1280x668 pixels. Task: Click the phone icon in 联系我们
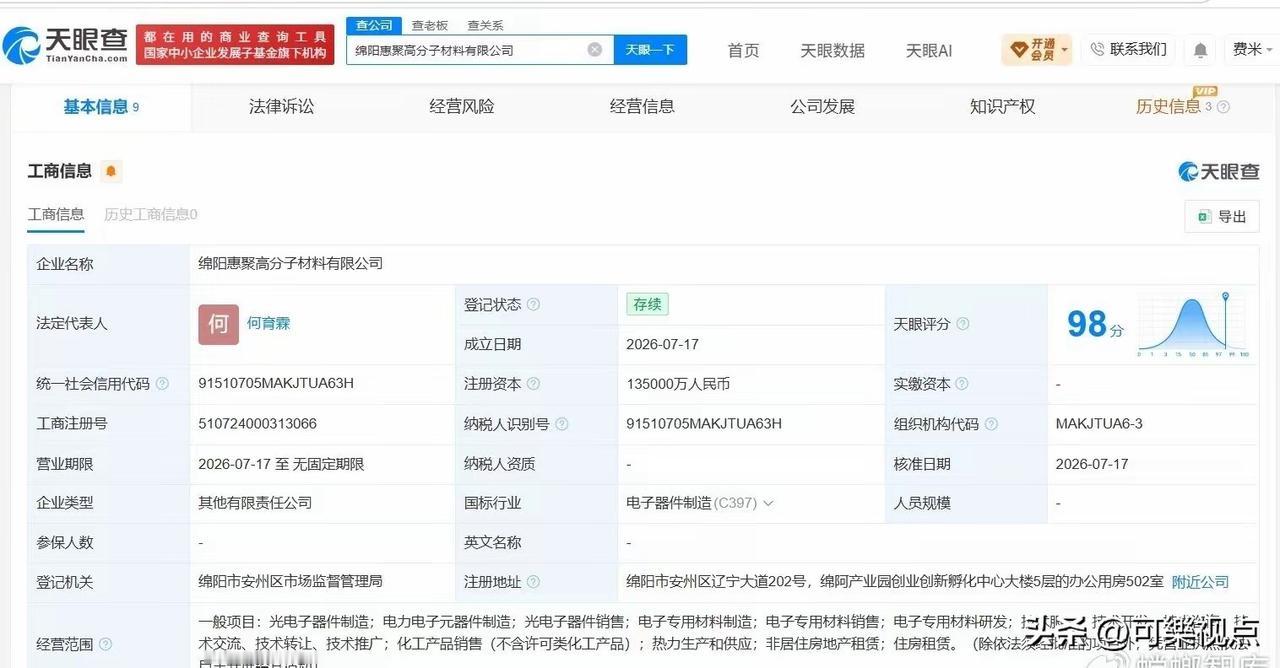tap(1098, 49)
